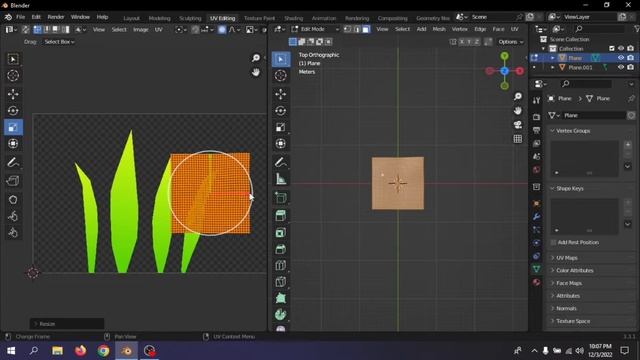Open the Tool properties tab
640x360 pixels.
click(536, 100)
